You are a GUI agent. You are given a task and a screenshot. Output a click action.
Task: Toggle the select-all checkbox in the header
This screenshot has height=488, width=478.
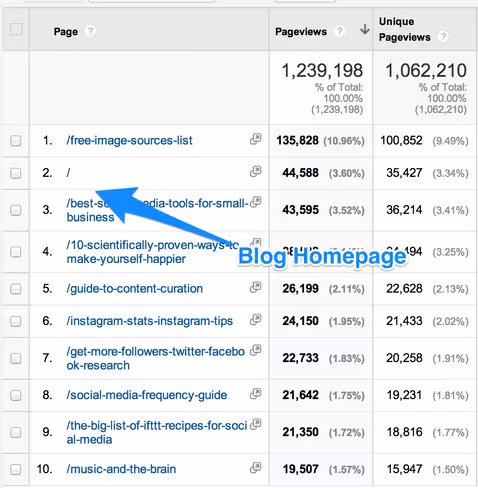click(16, 29)
